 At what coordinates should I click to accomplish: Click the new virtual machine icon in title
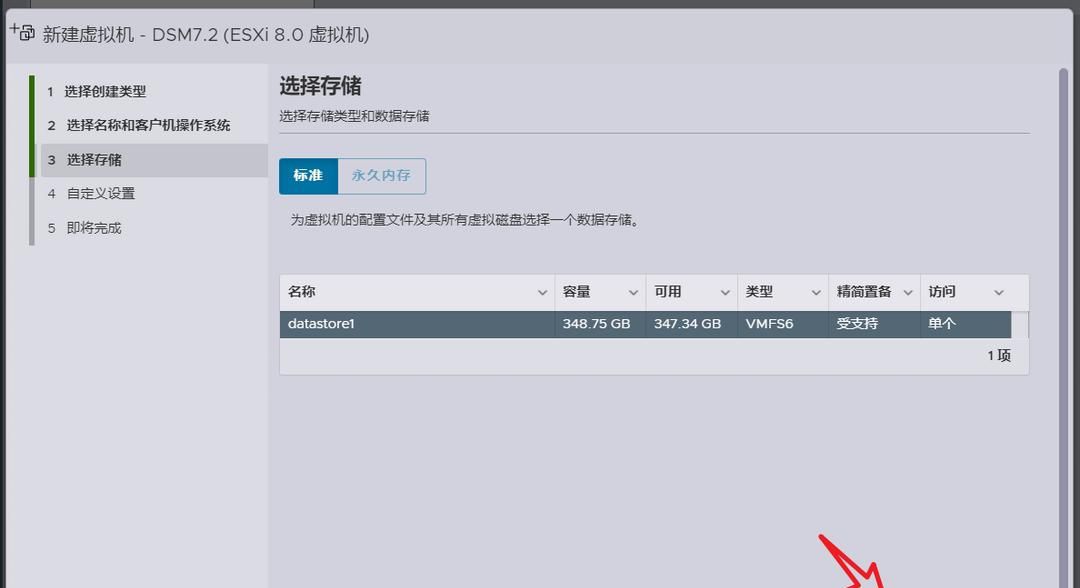pyautogui.click(x=22, y=31)
